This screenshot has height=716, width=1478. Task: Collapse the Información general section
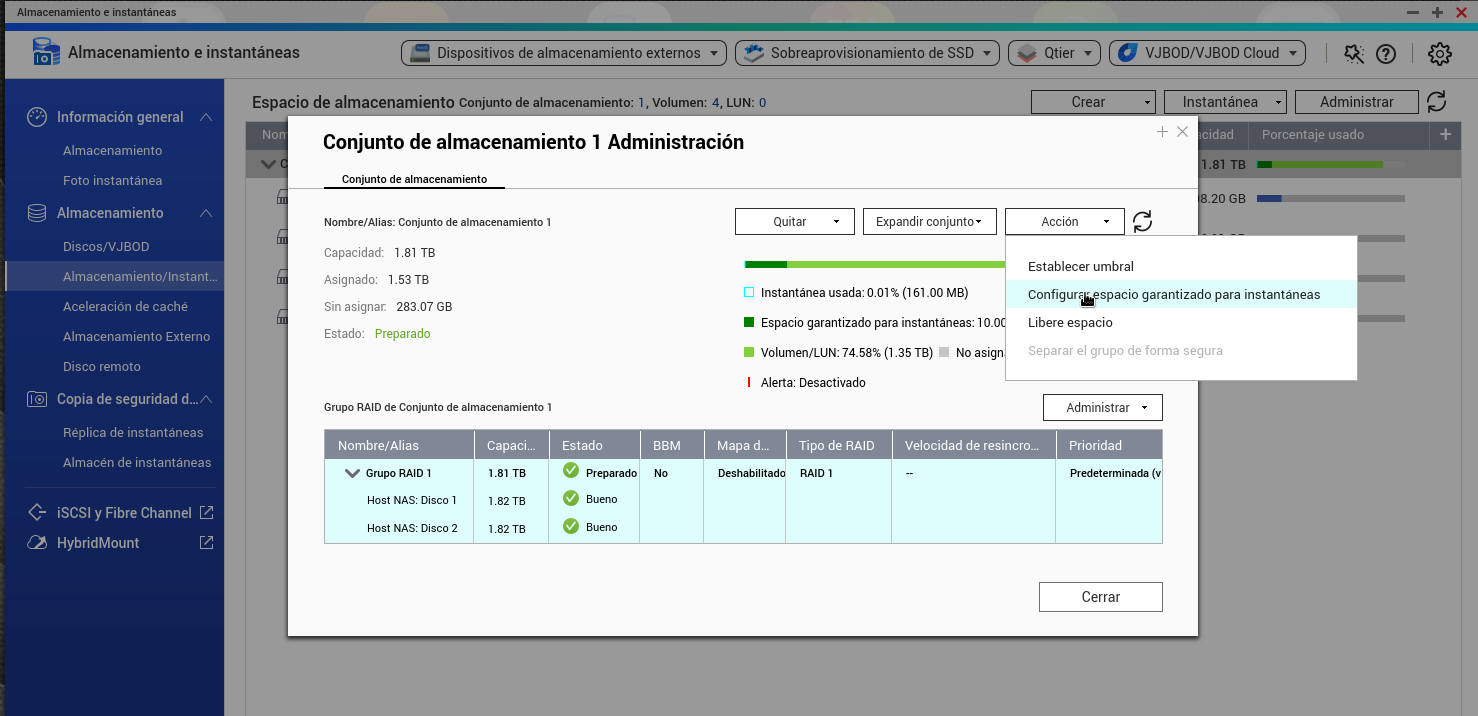tap(205, 117)
